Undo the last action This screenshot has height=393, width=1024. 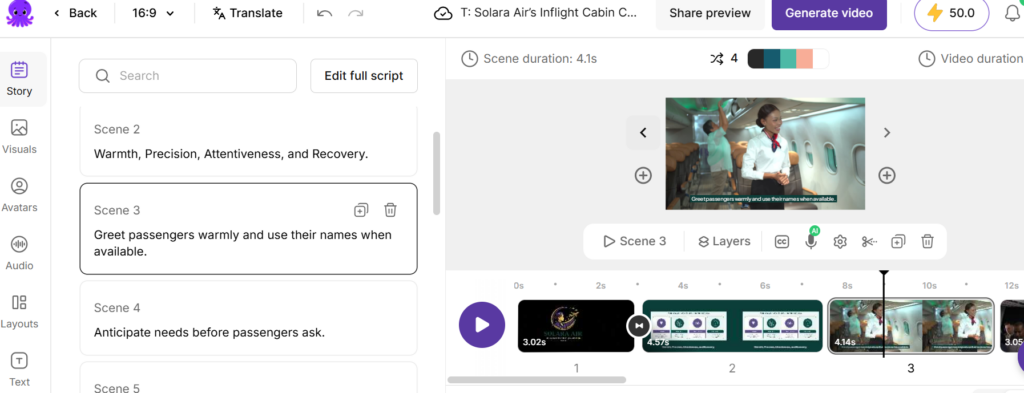click(x=325, y=13)
